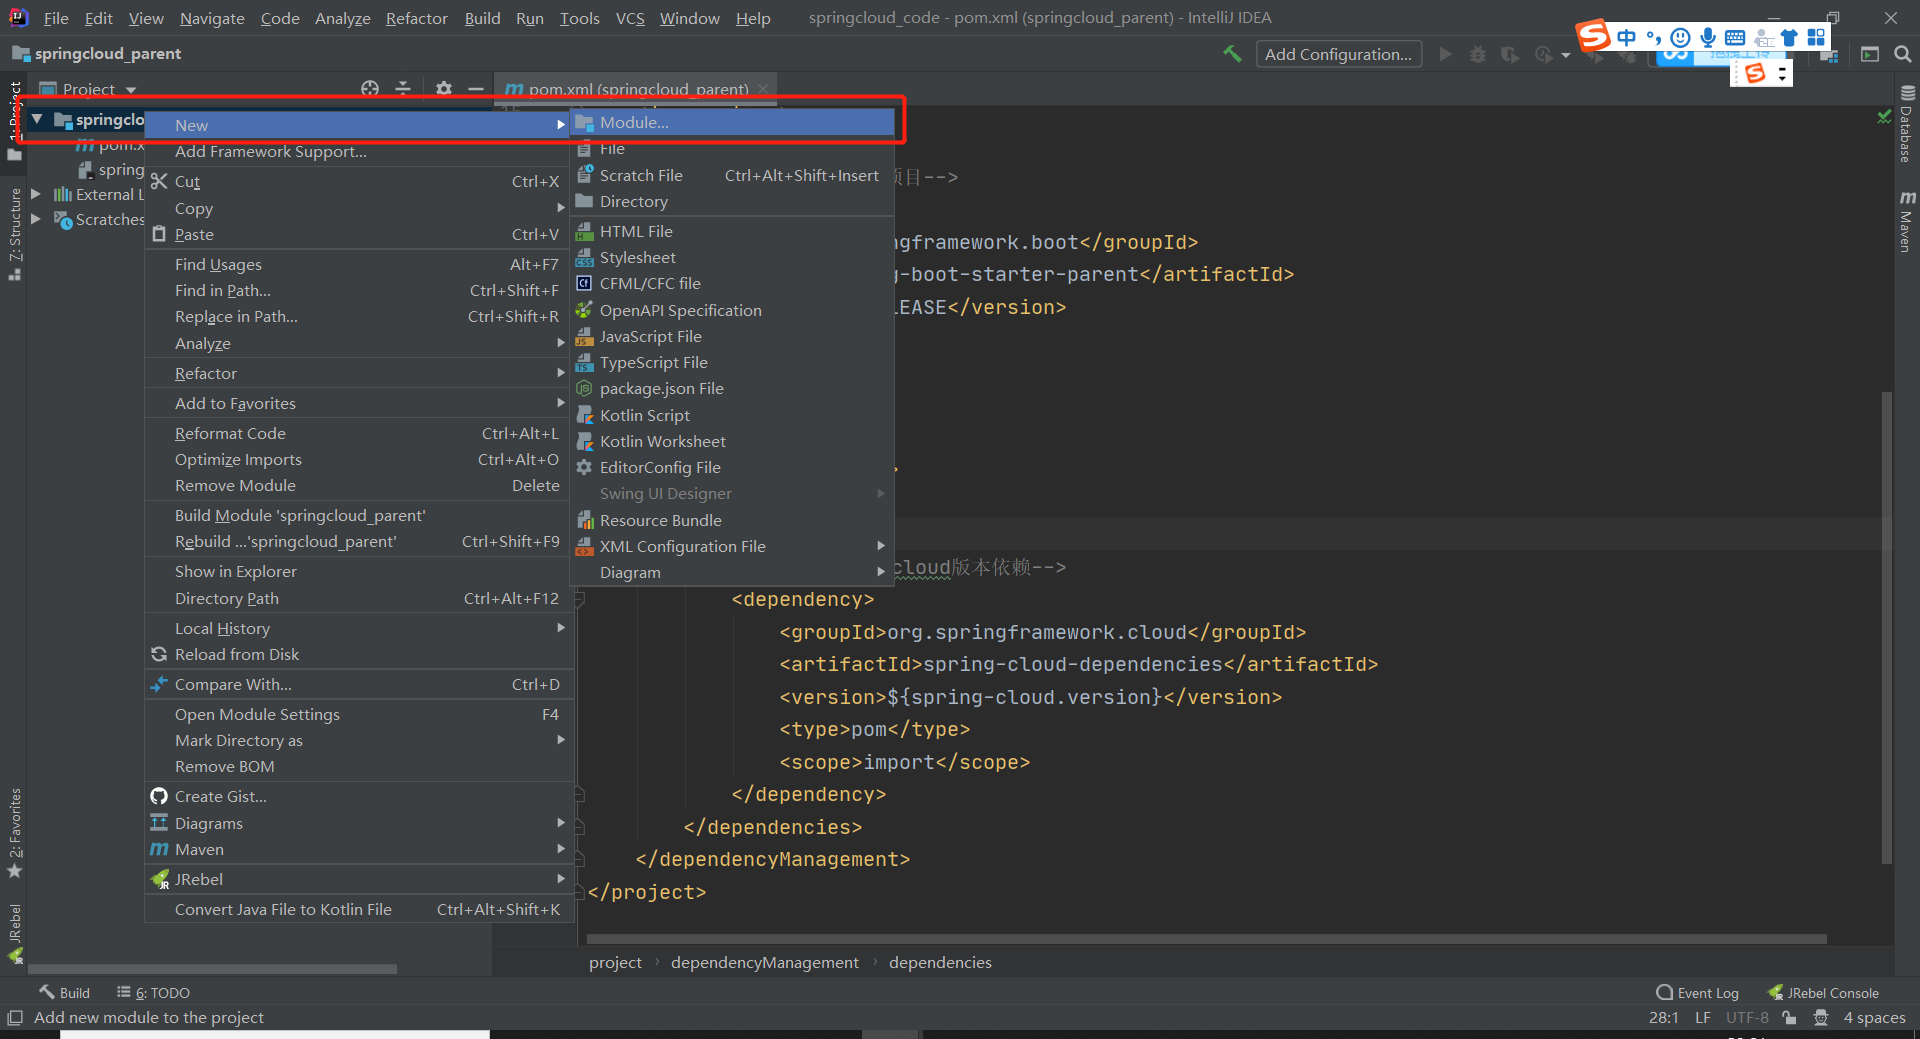
Task: Click the Project panel horizontal scrollbar
Action: coord(212,969)
